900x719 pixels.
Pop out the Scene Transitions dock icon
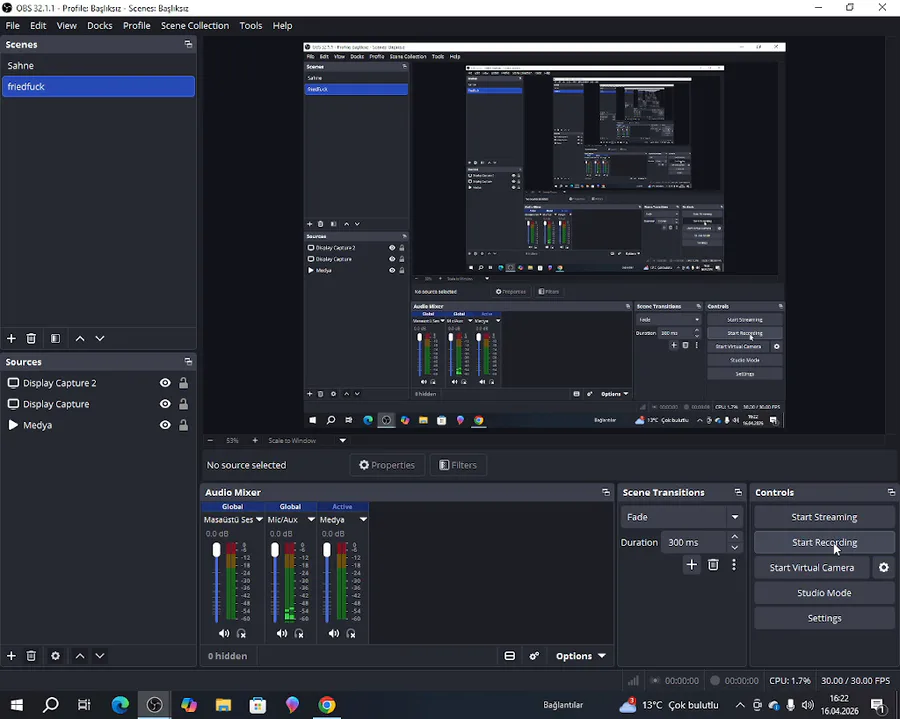[x=738, y=492]
